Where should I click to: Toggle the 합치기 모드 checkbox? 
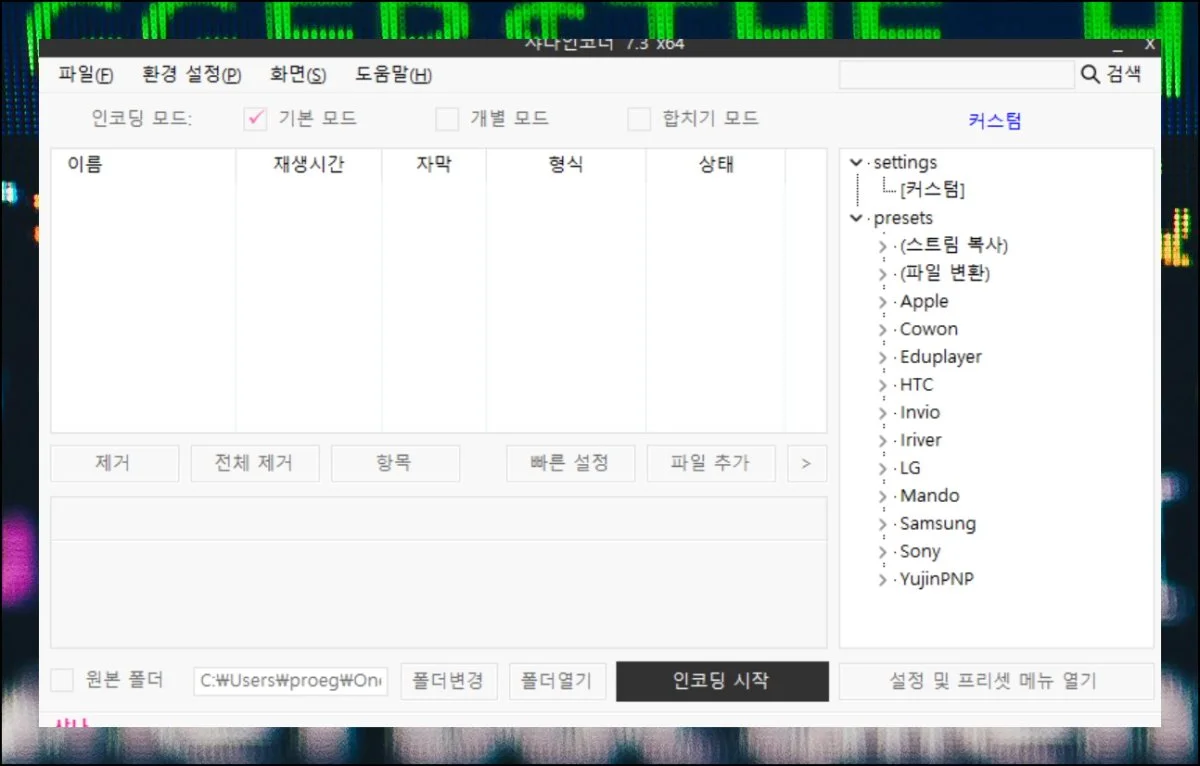639,119
